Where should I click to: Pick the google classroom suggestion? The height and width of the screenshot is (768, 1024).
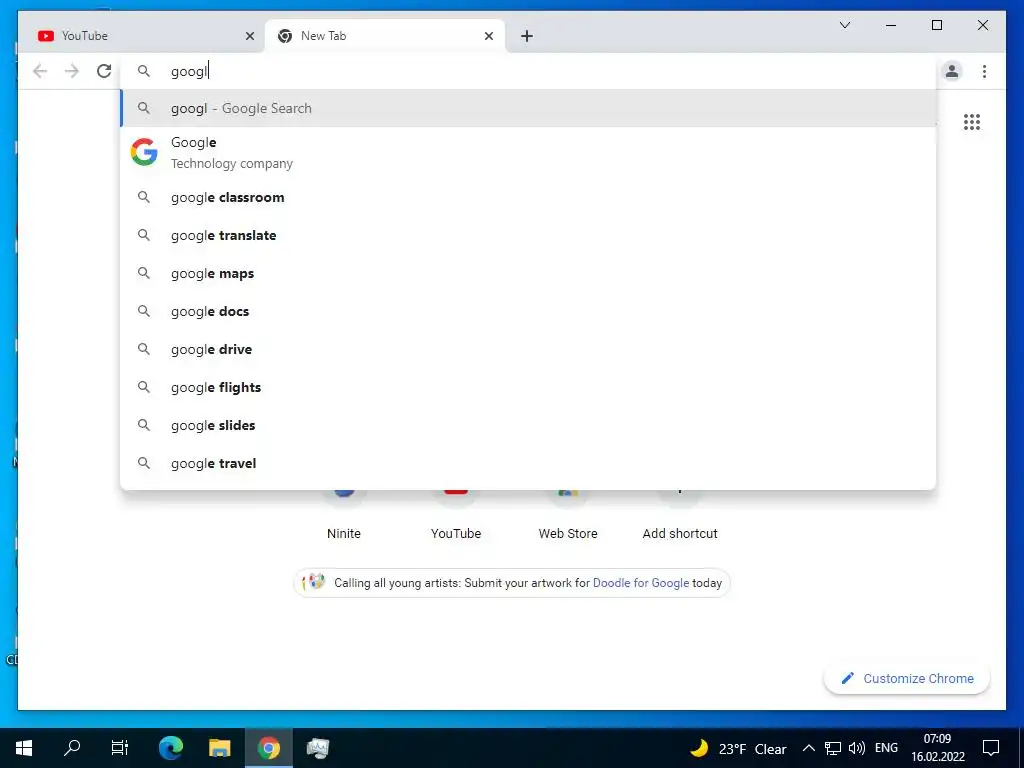528,197
